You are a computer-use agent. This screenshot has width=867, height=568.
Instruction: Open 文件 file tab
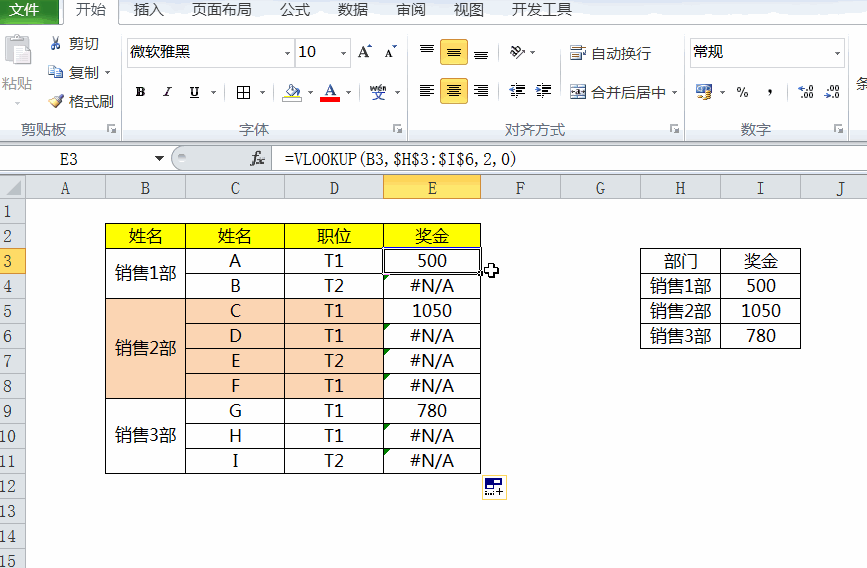(29, 11)
